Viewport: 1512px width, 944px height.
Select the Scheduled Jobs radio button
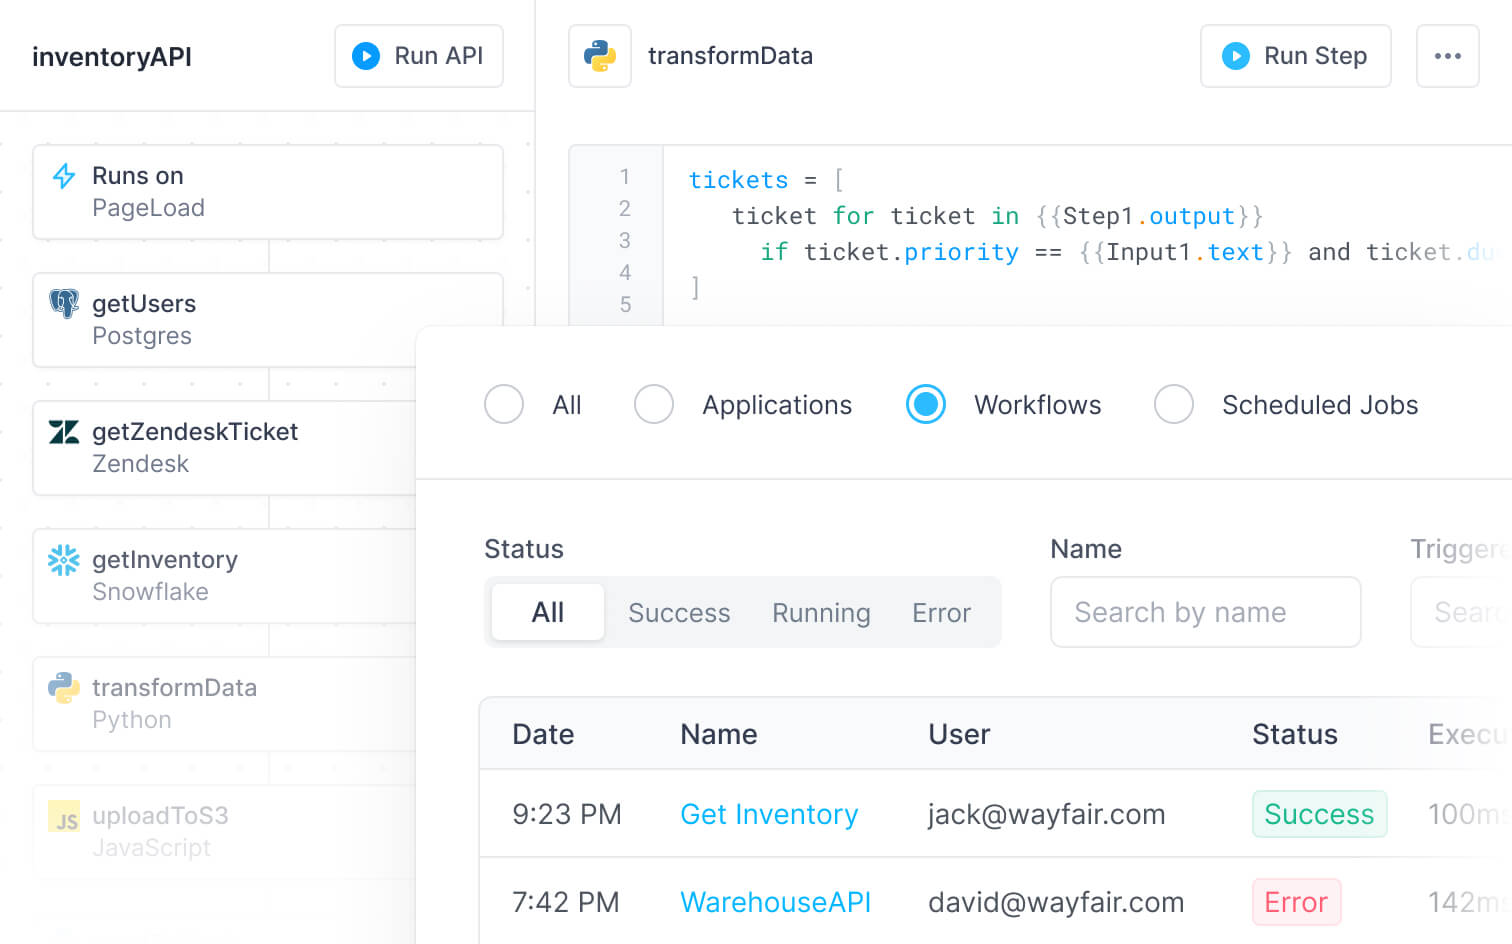(x=1174, y=404)
